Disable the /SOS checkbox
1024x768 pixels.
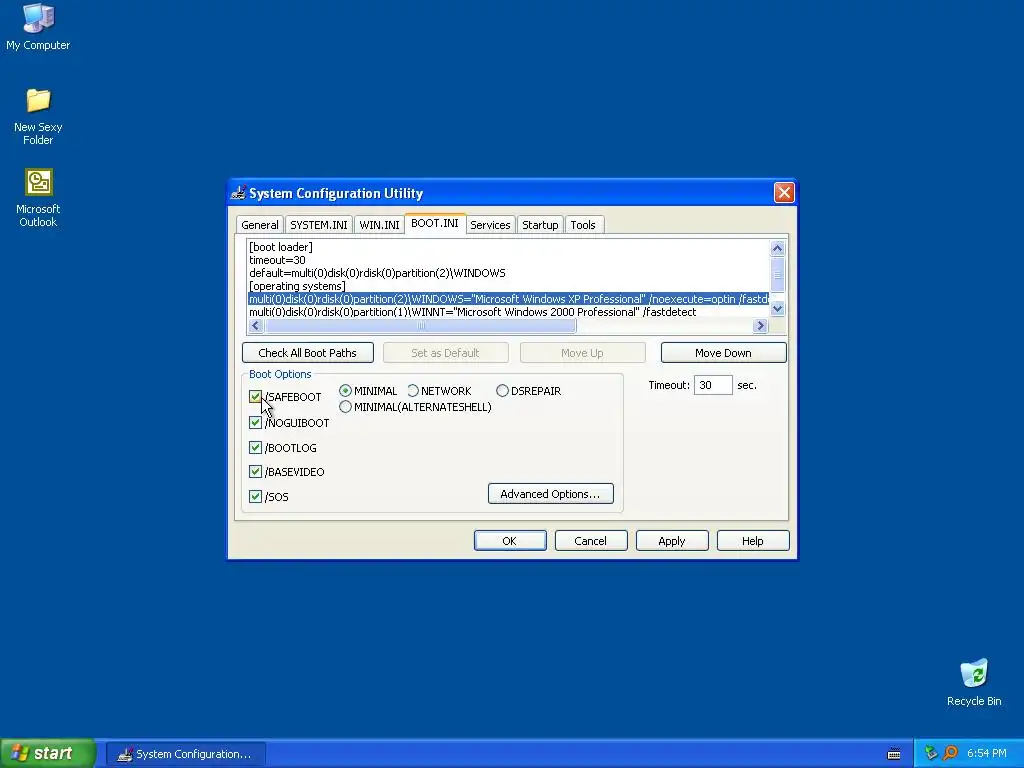pos(255,496)
